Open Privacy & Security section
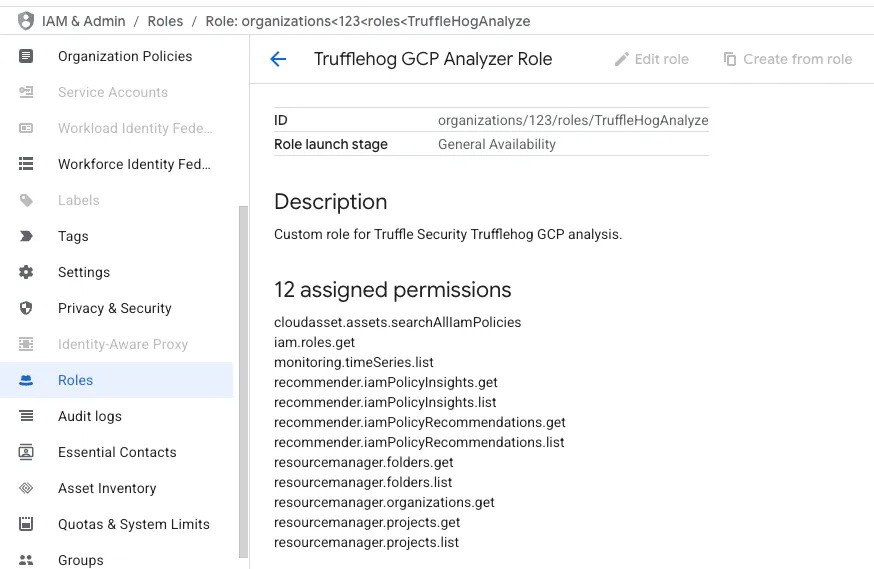The image size is (874, 569). click(115, 308)
